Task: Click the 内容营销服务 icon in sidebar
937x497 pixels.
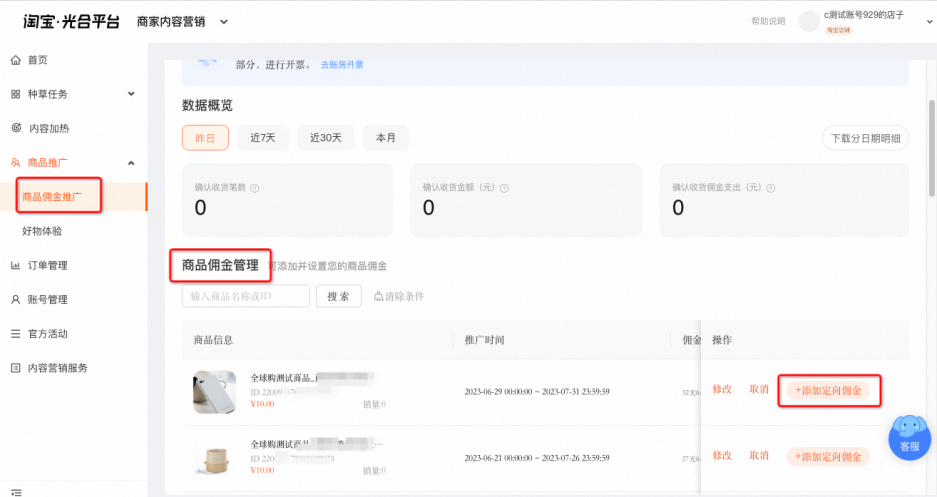Action: pyautogui.click(x=16, y=368)
